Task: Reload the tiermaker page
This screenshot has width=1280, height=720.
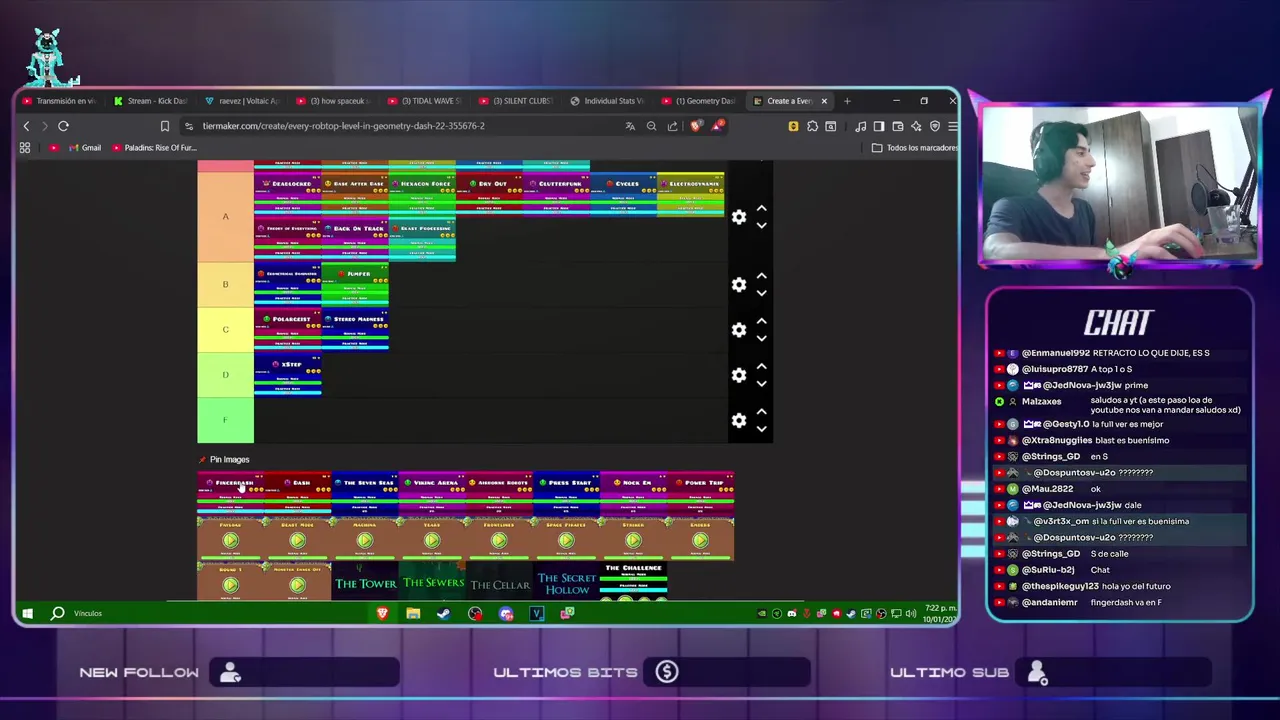Action: point(63,126)
